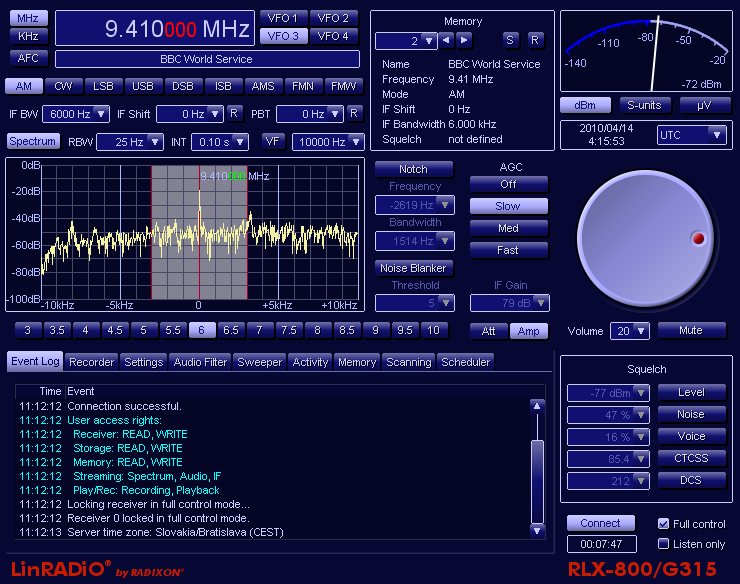Set AGC to Off
This screenshot has width=740, height=584.
[508, 184]
